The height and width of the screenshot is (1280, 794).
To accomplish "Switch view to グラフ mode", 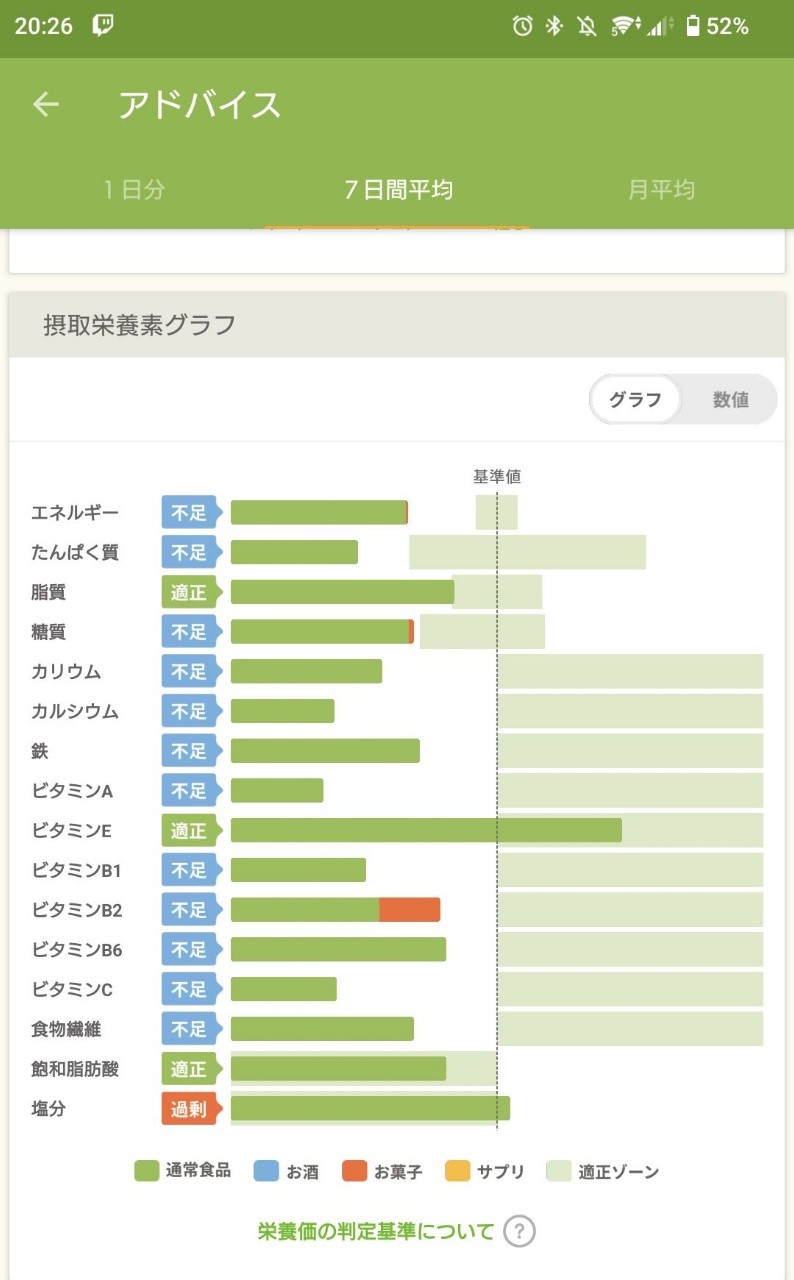I will point(636,400).
